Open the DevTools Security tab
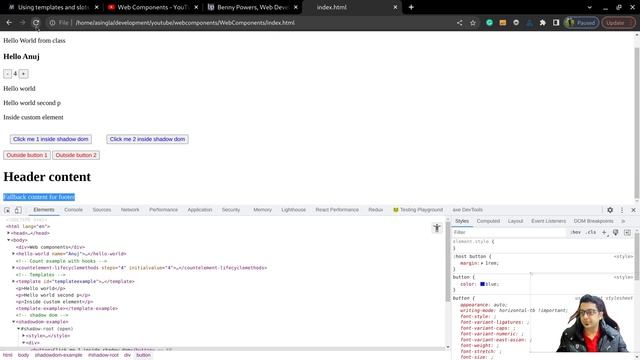The width and height of the screenshot is (640, 360). click(231, 210)
